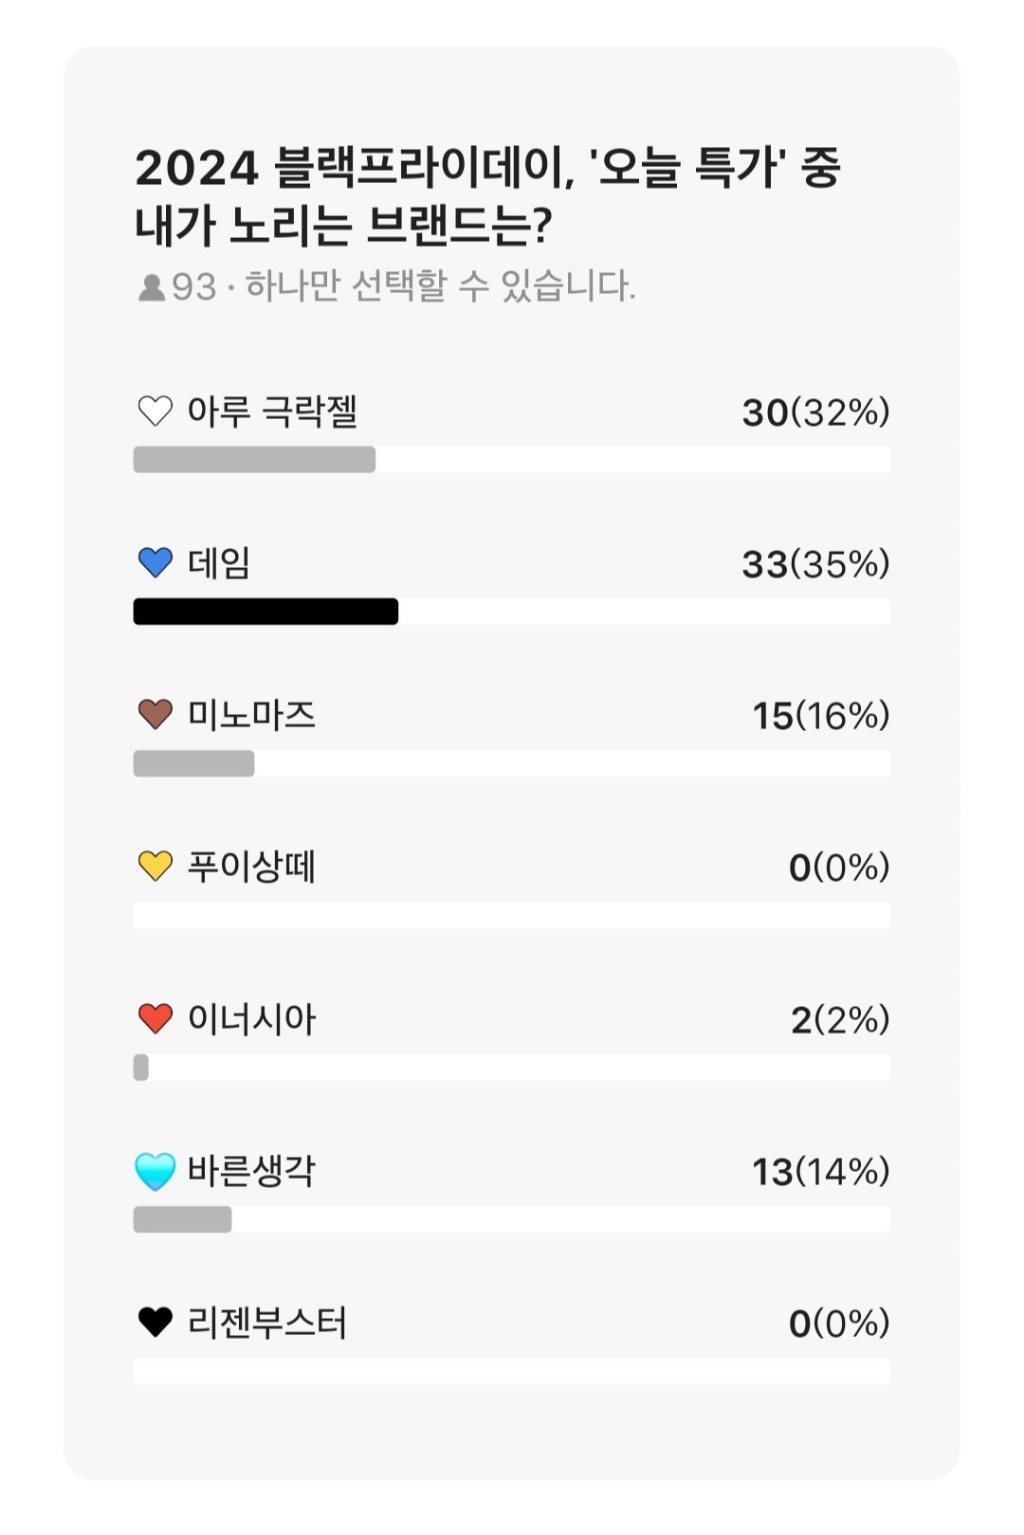1024x1535 pixels.
Task: Choose the 데임 poll option label
Action: click(219, 563)
